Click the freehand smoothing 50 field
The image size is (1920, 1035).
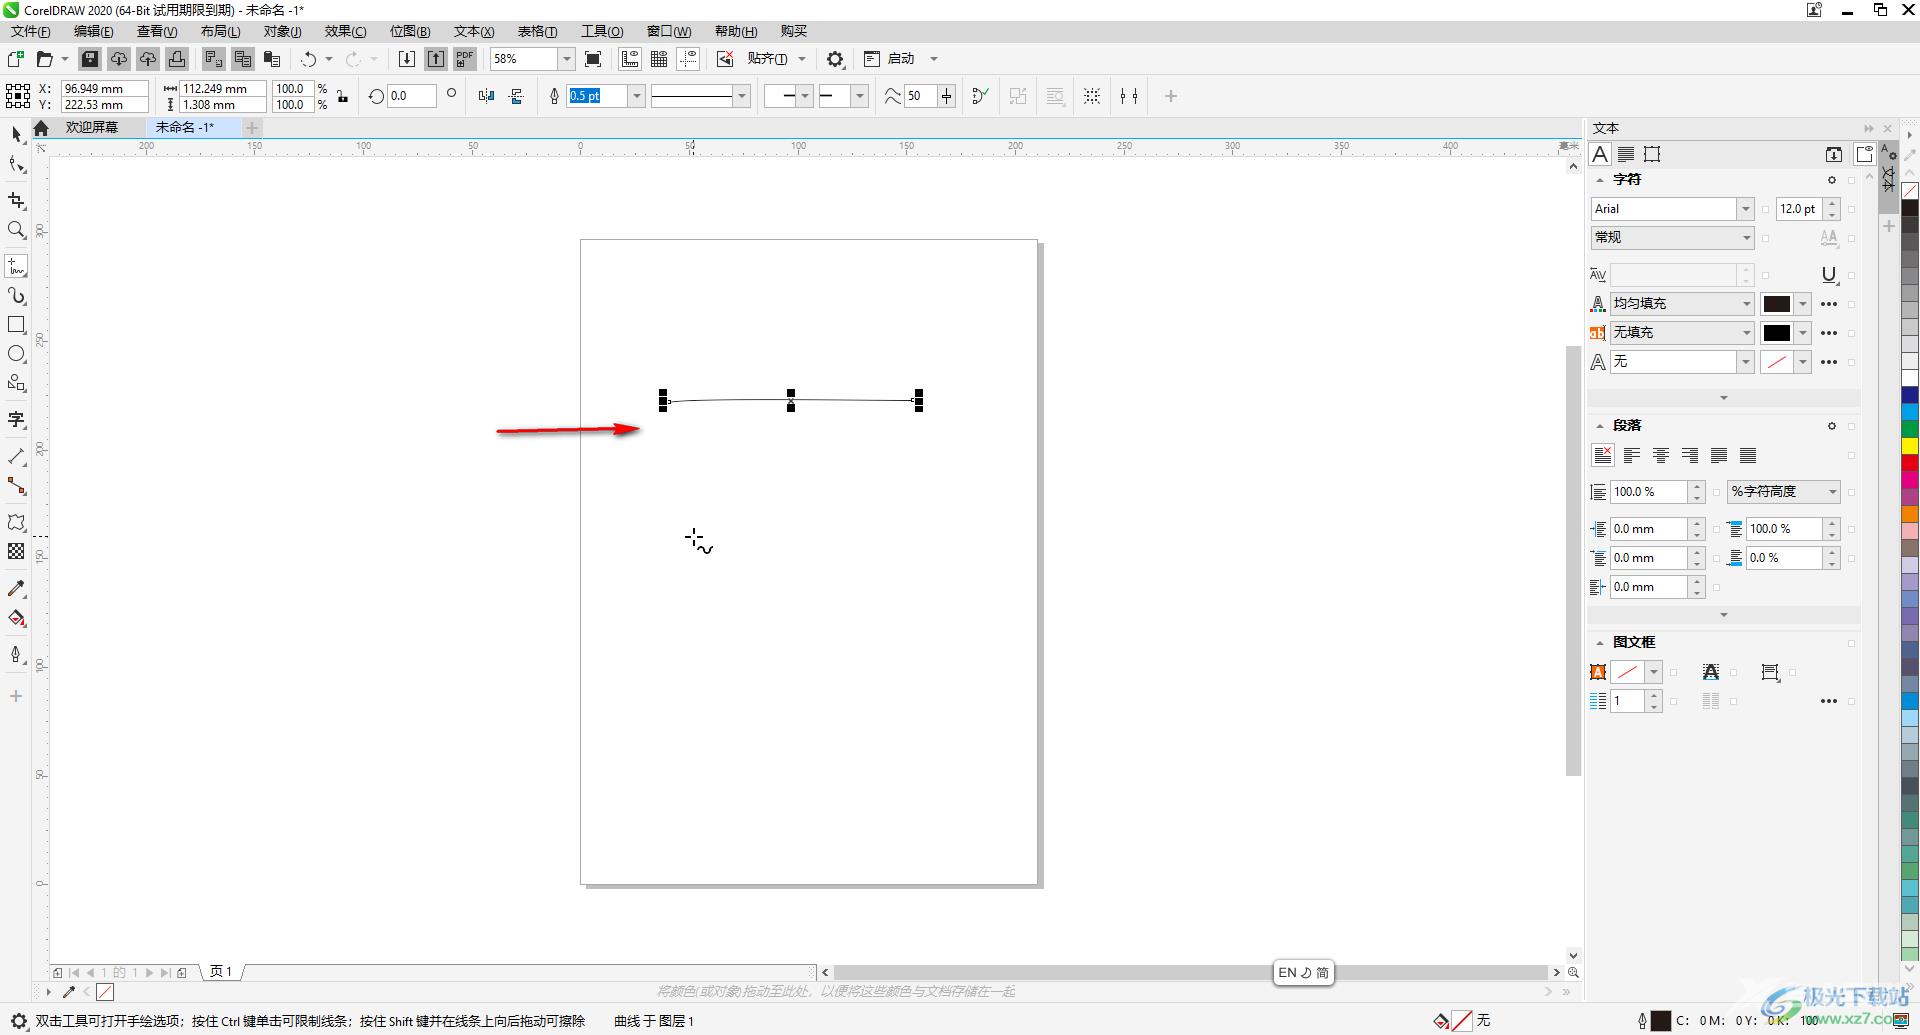coord(921,96)
